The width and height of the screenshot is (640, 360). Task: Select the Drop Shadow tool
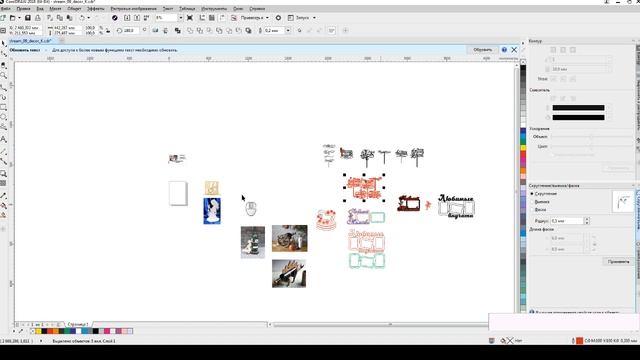3,173
